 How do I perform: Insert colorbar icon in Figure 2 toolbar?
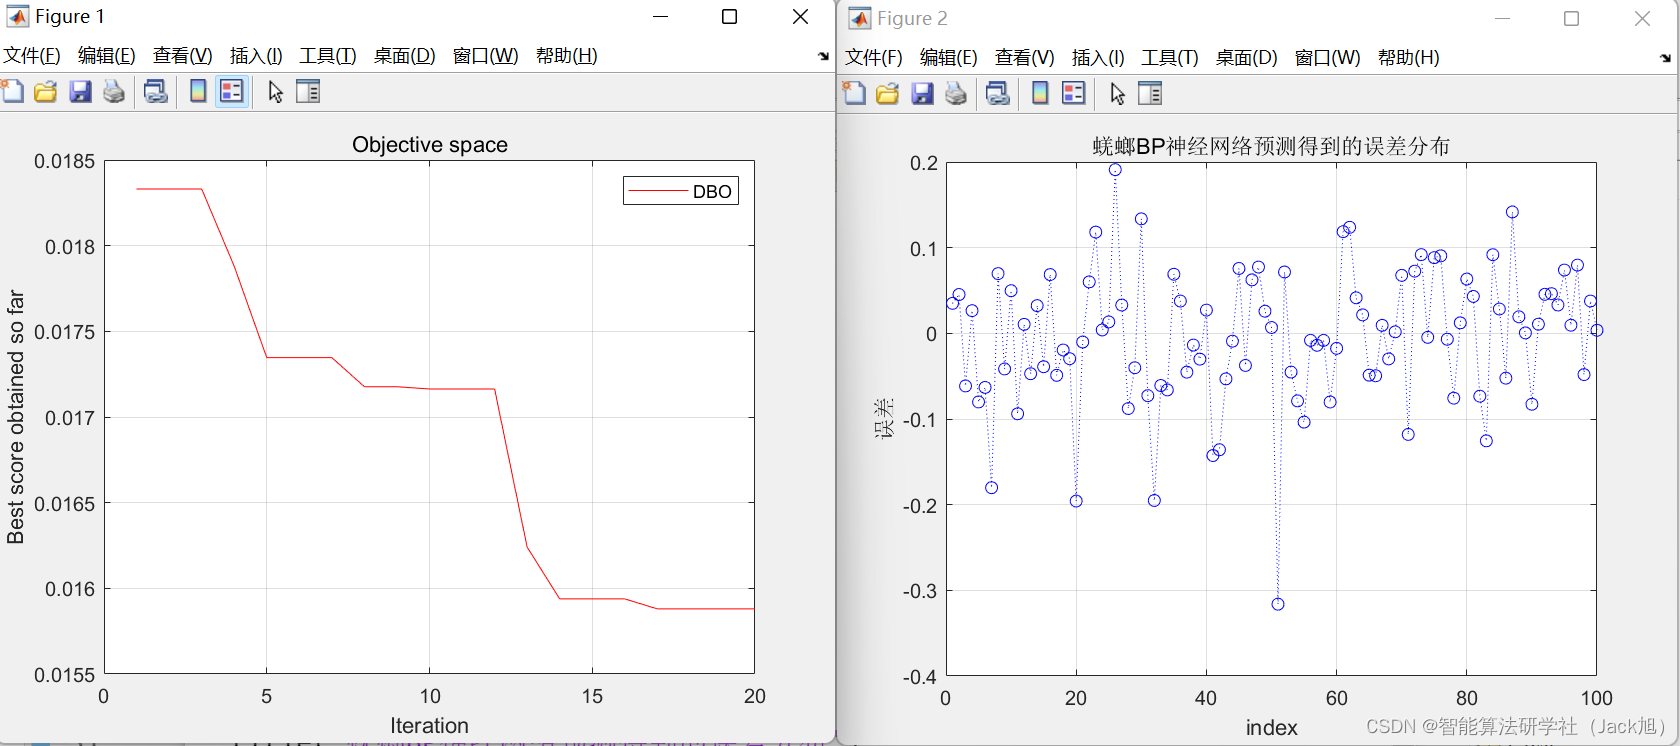coord(1040,94)
